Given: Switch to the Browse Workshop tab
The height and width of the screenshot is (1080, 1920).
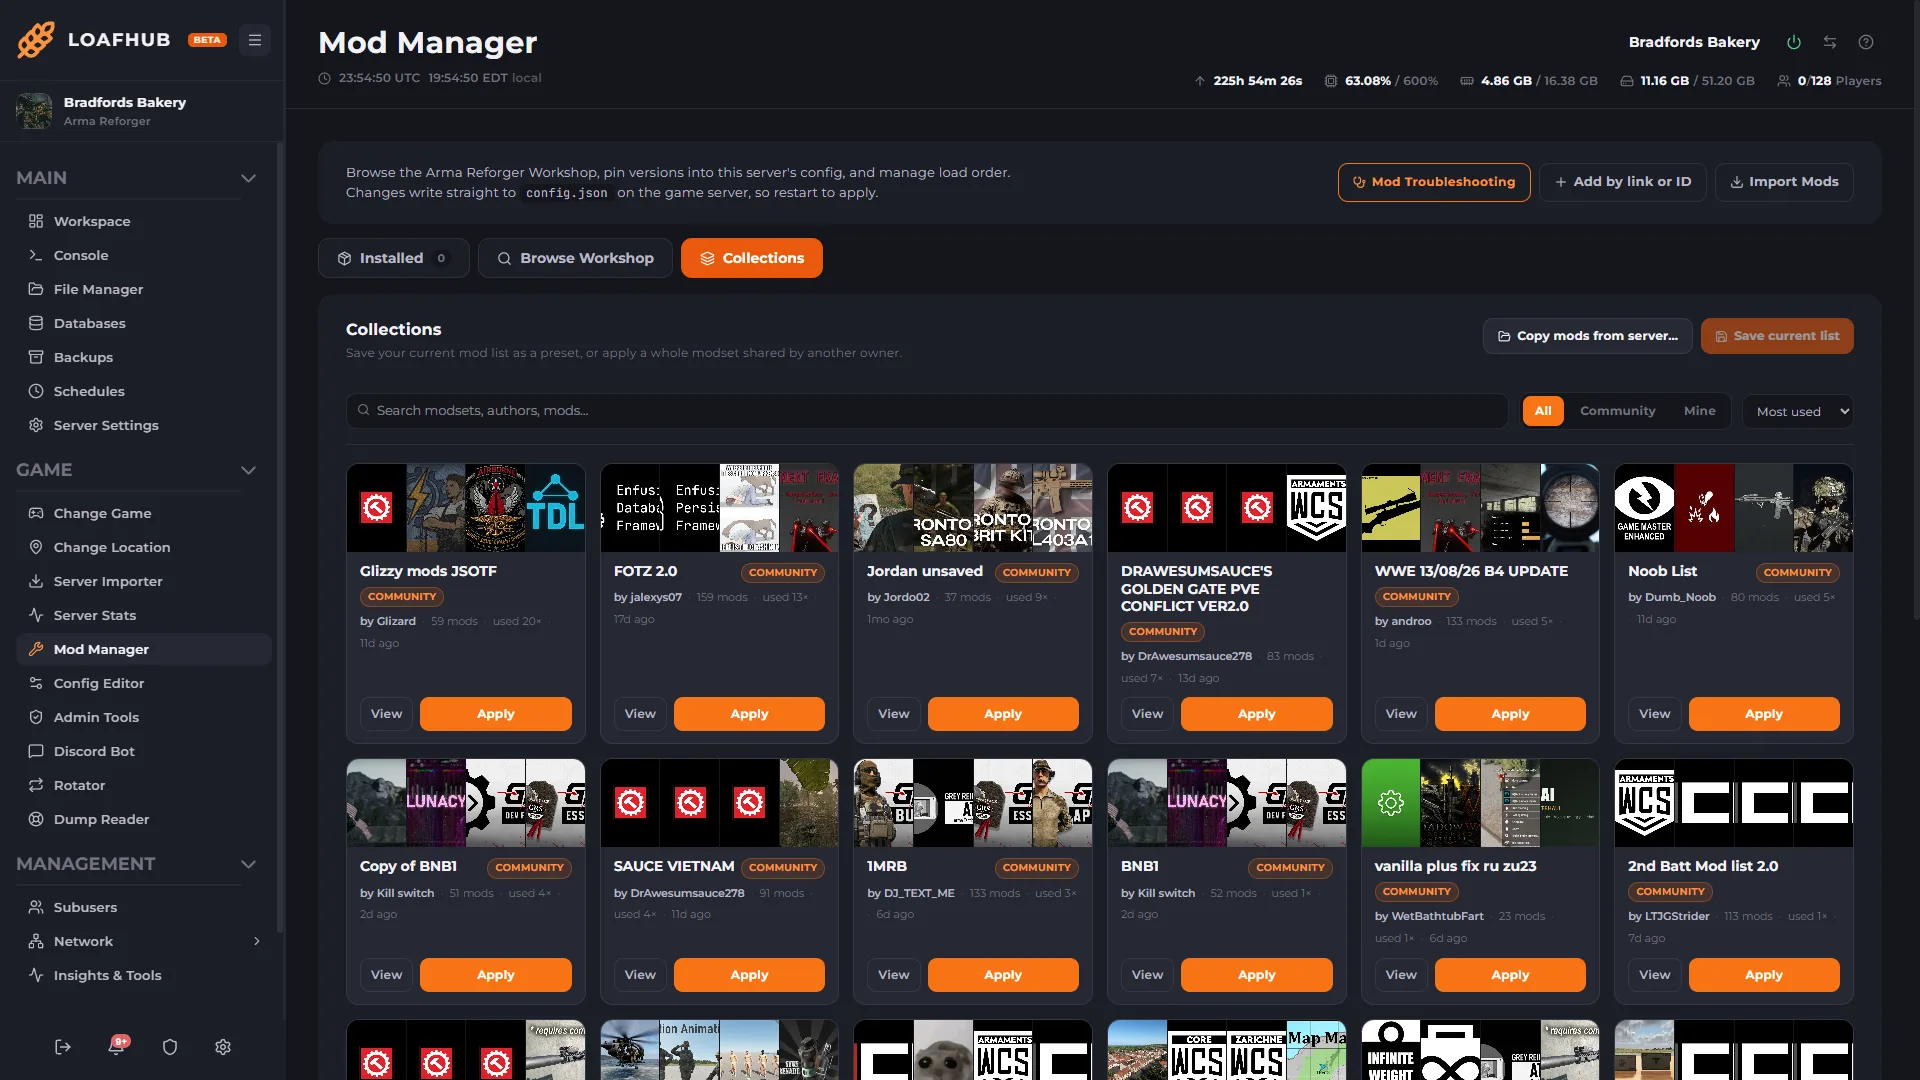Looking at the screenshot, I should coord(575,258).
